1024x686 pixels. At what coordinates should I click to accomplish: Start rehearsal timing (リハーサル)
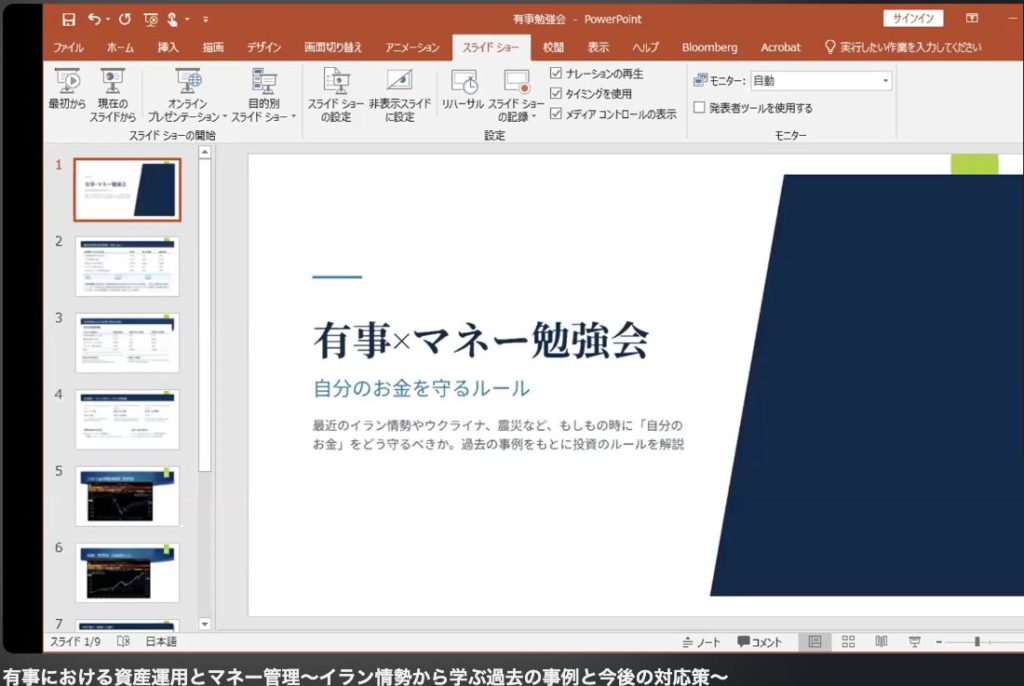(463, 90)
